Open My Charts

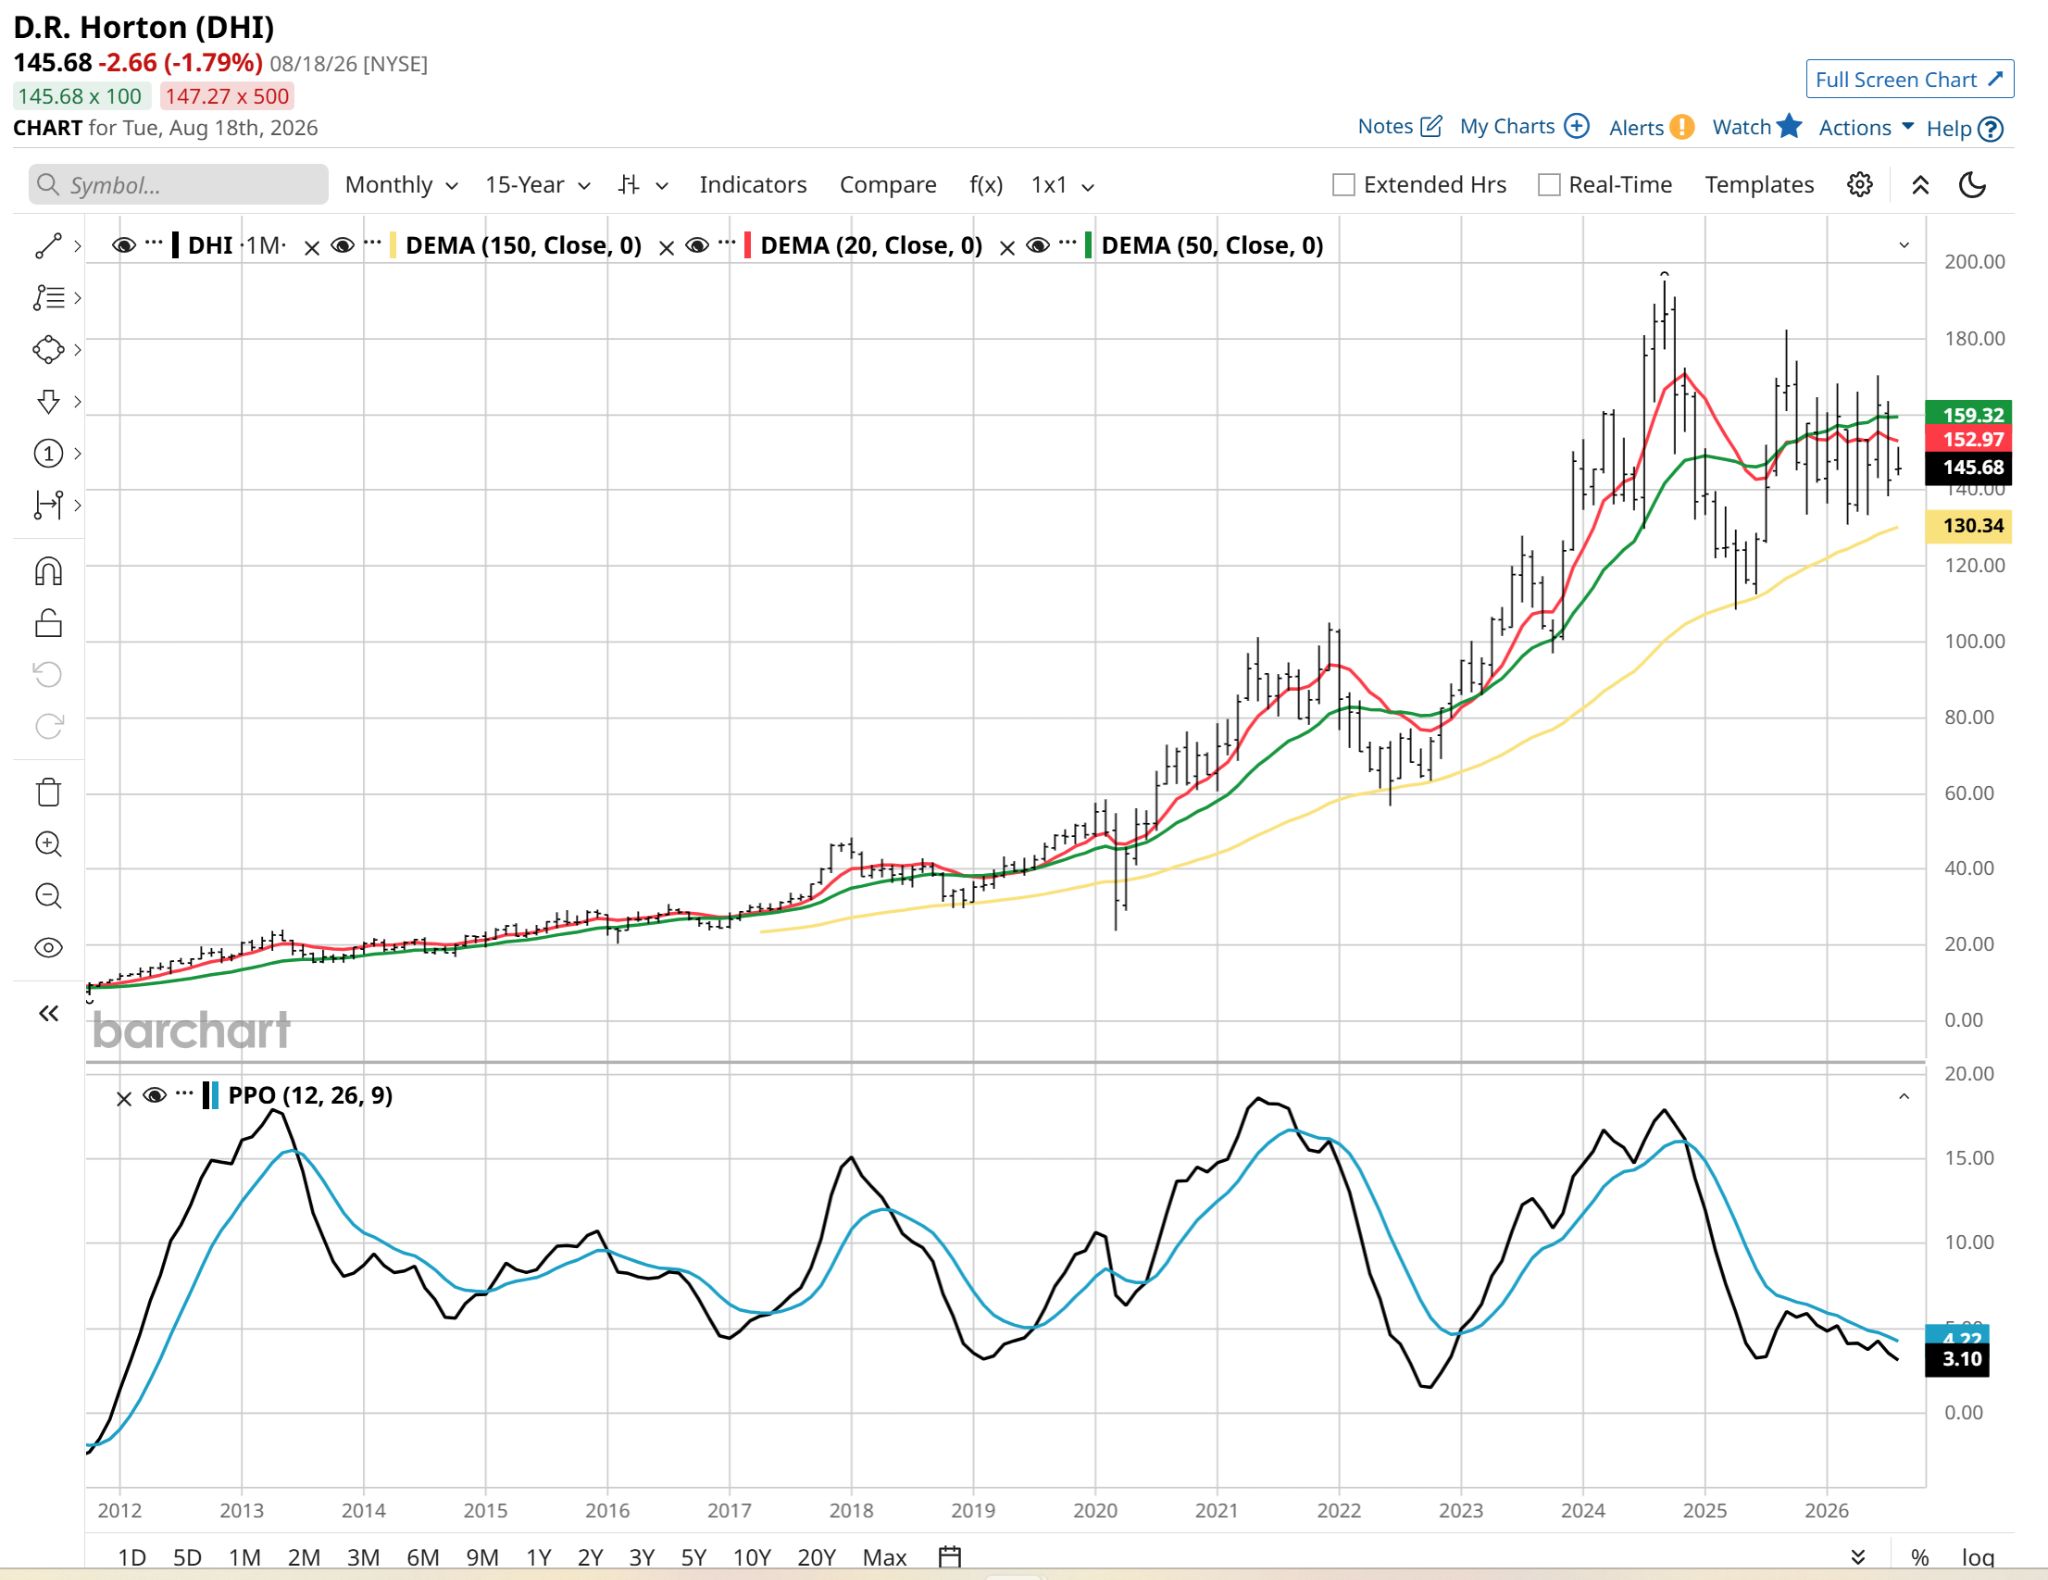[1524, 127]
